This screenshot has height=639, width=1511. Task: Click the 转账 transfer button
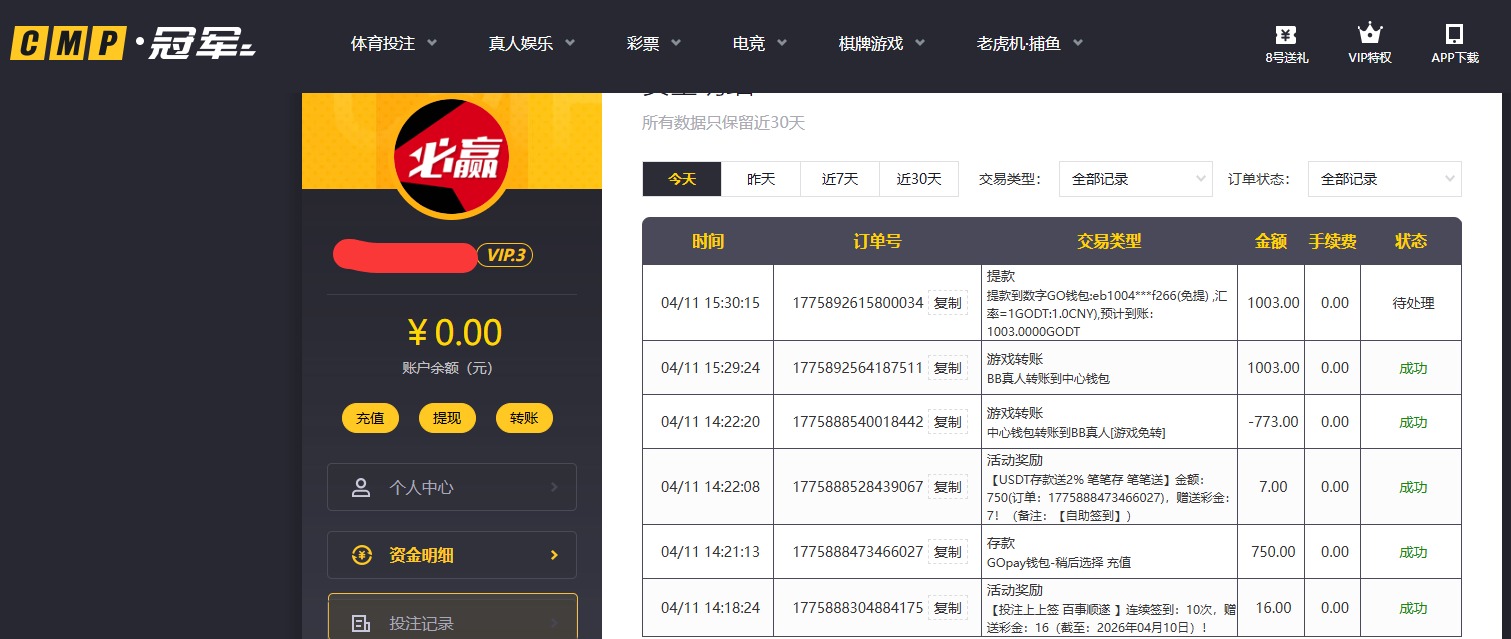tap(524, 418)
